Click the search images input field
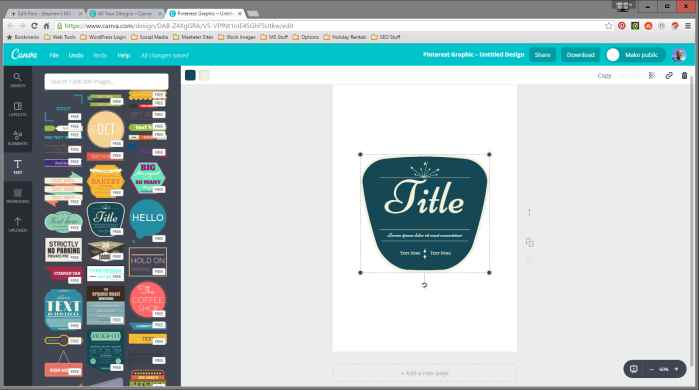Viewport: 699px width, 390px height. click(107, 82)
